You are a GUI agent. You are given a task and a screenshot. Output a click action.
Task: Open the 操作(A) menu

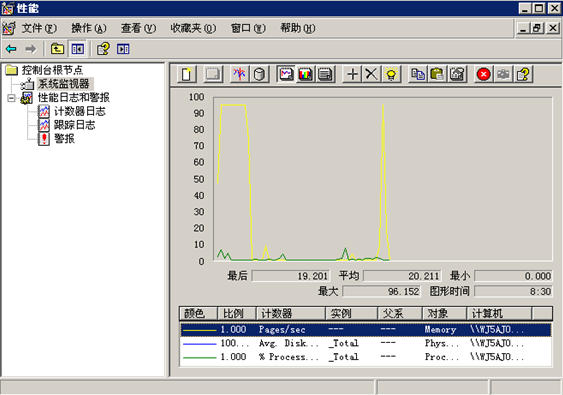point(89,28)
